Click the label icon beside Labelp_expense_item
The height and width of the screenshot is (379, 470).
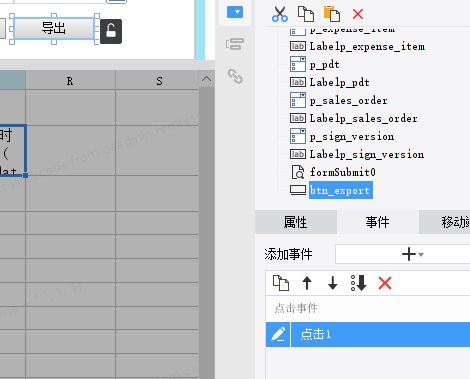tap(298, 46)
